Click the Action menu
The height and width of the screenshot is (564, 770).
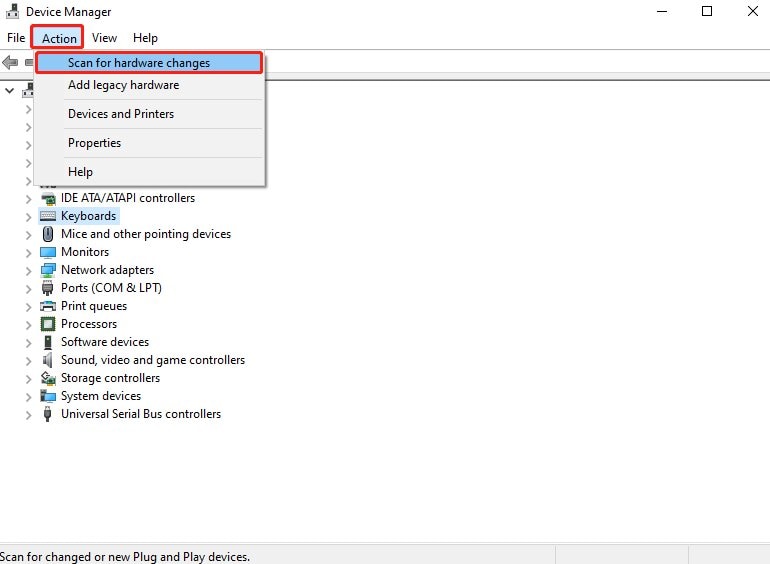(x=59, y=38)
